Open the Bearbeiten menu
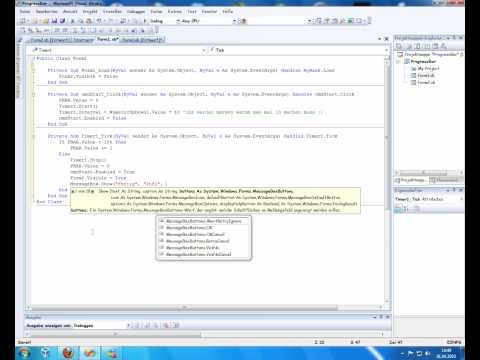The image size is (480, 360). (47, 11)
